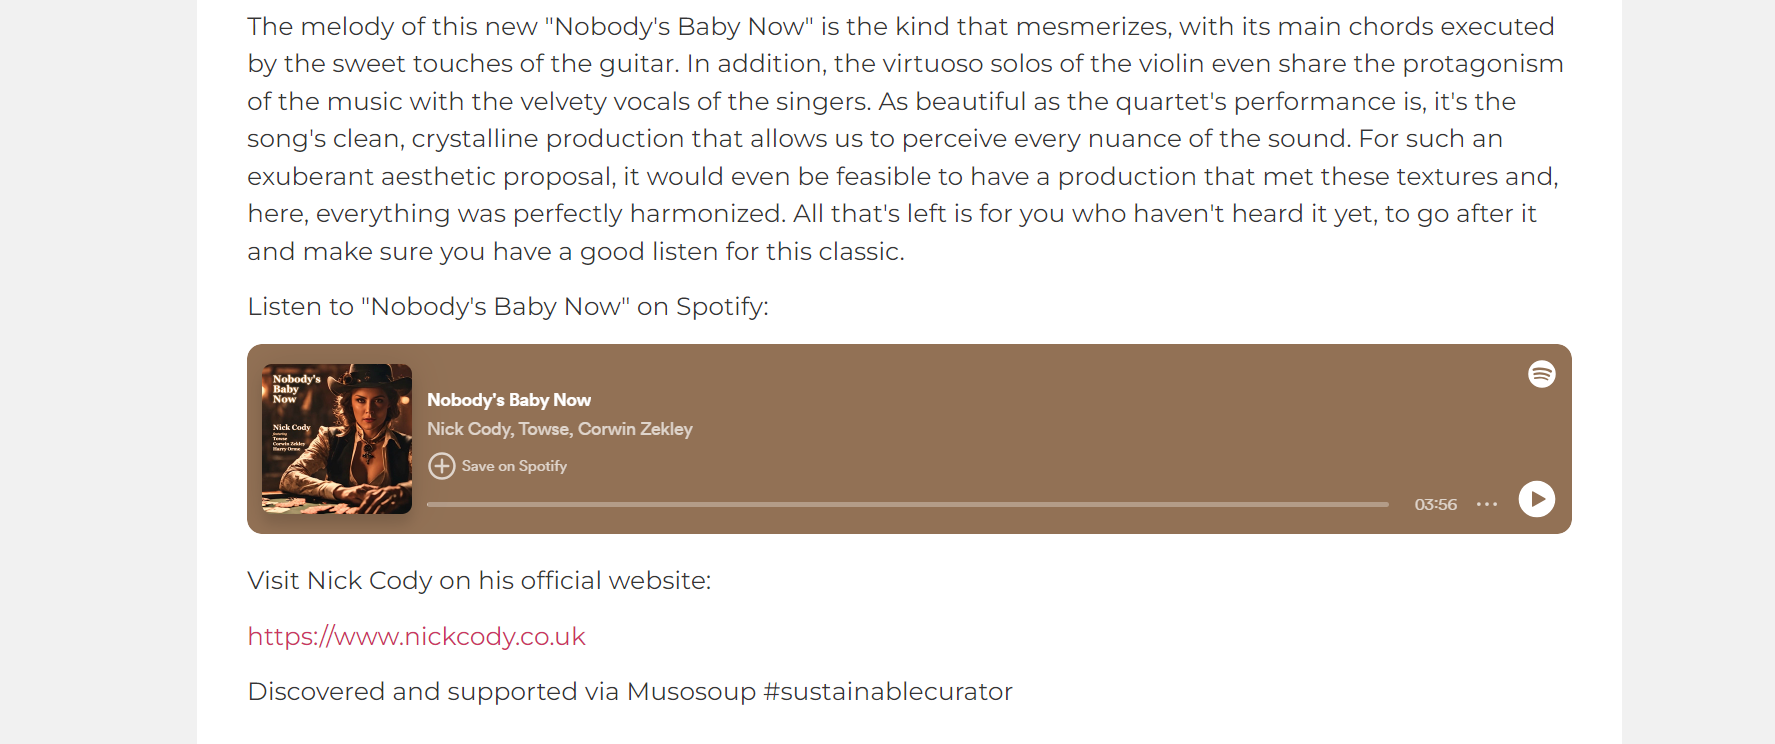Open Nick Cody artist link in player
Viewport: 1775px width, 744px height.
(x=469, y=429)
